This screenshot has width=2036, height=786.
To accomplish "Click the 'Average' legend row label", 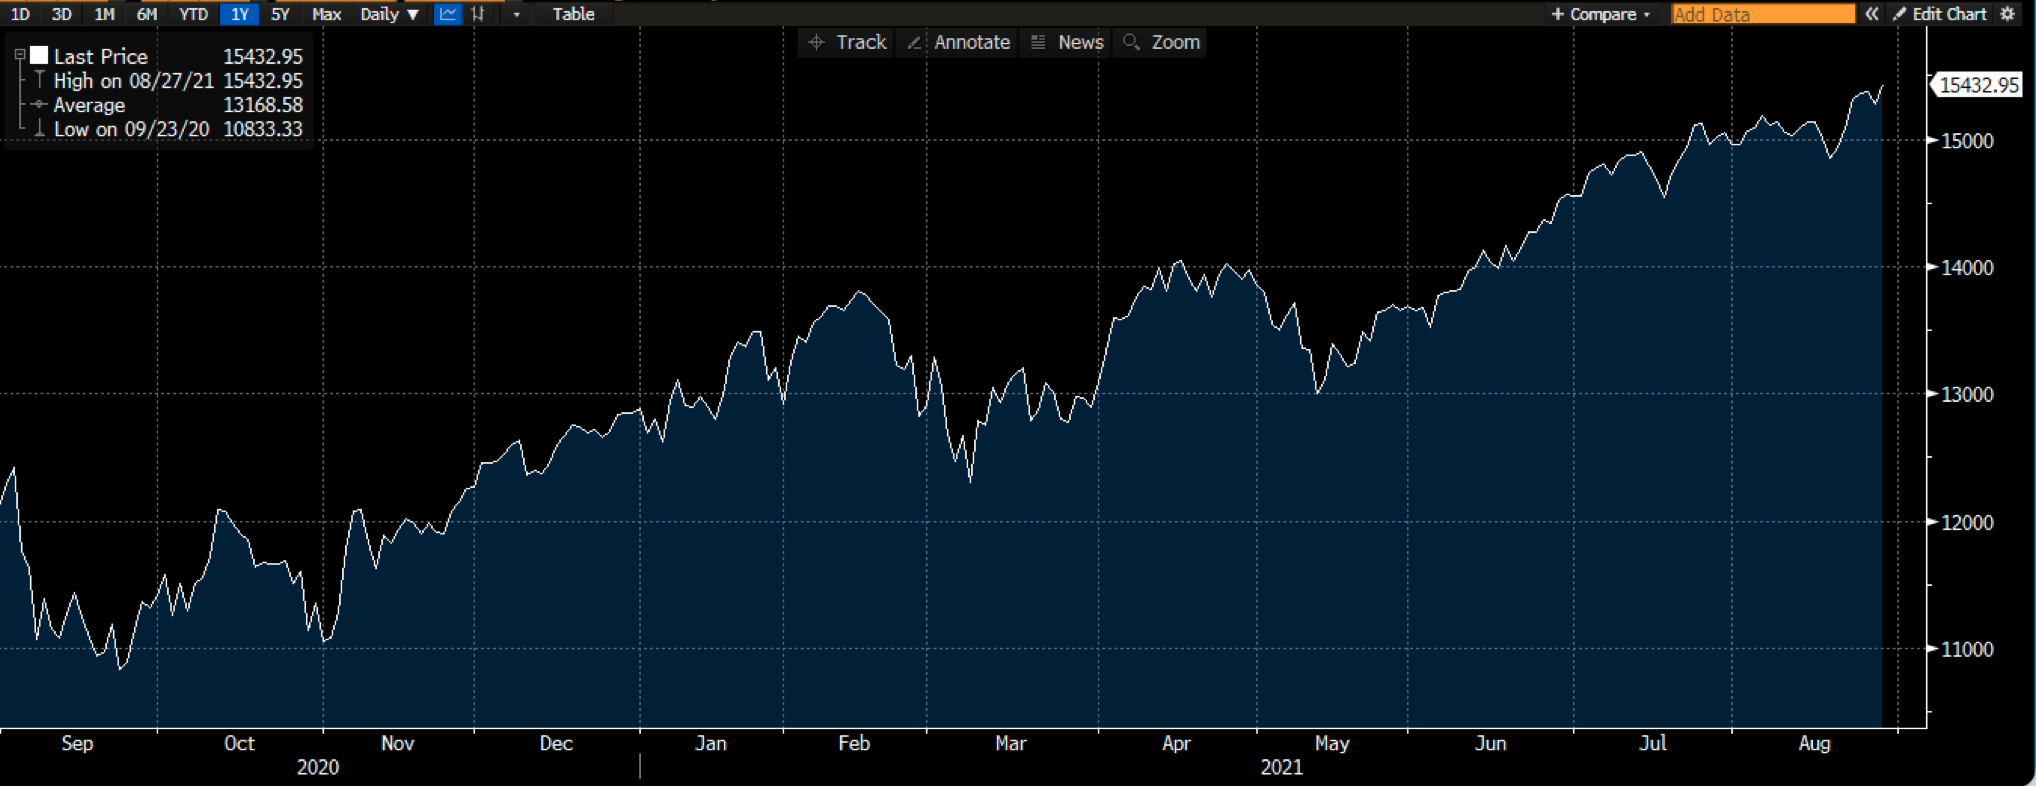I will point(89,105).
